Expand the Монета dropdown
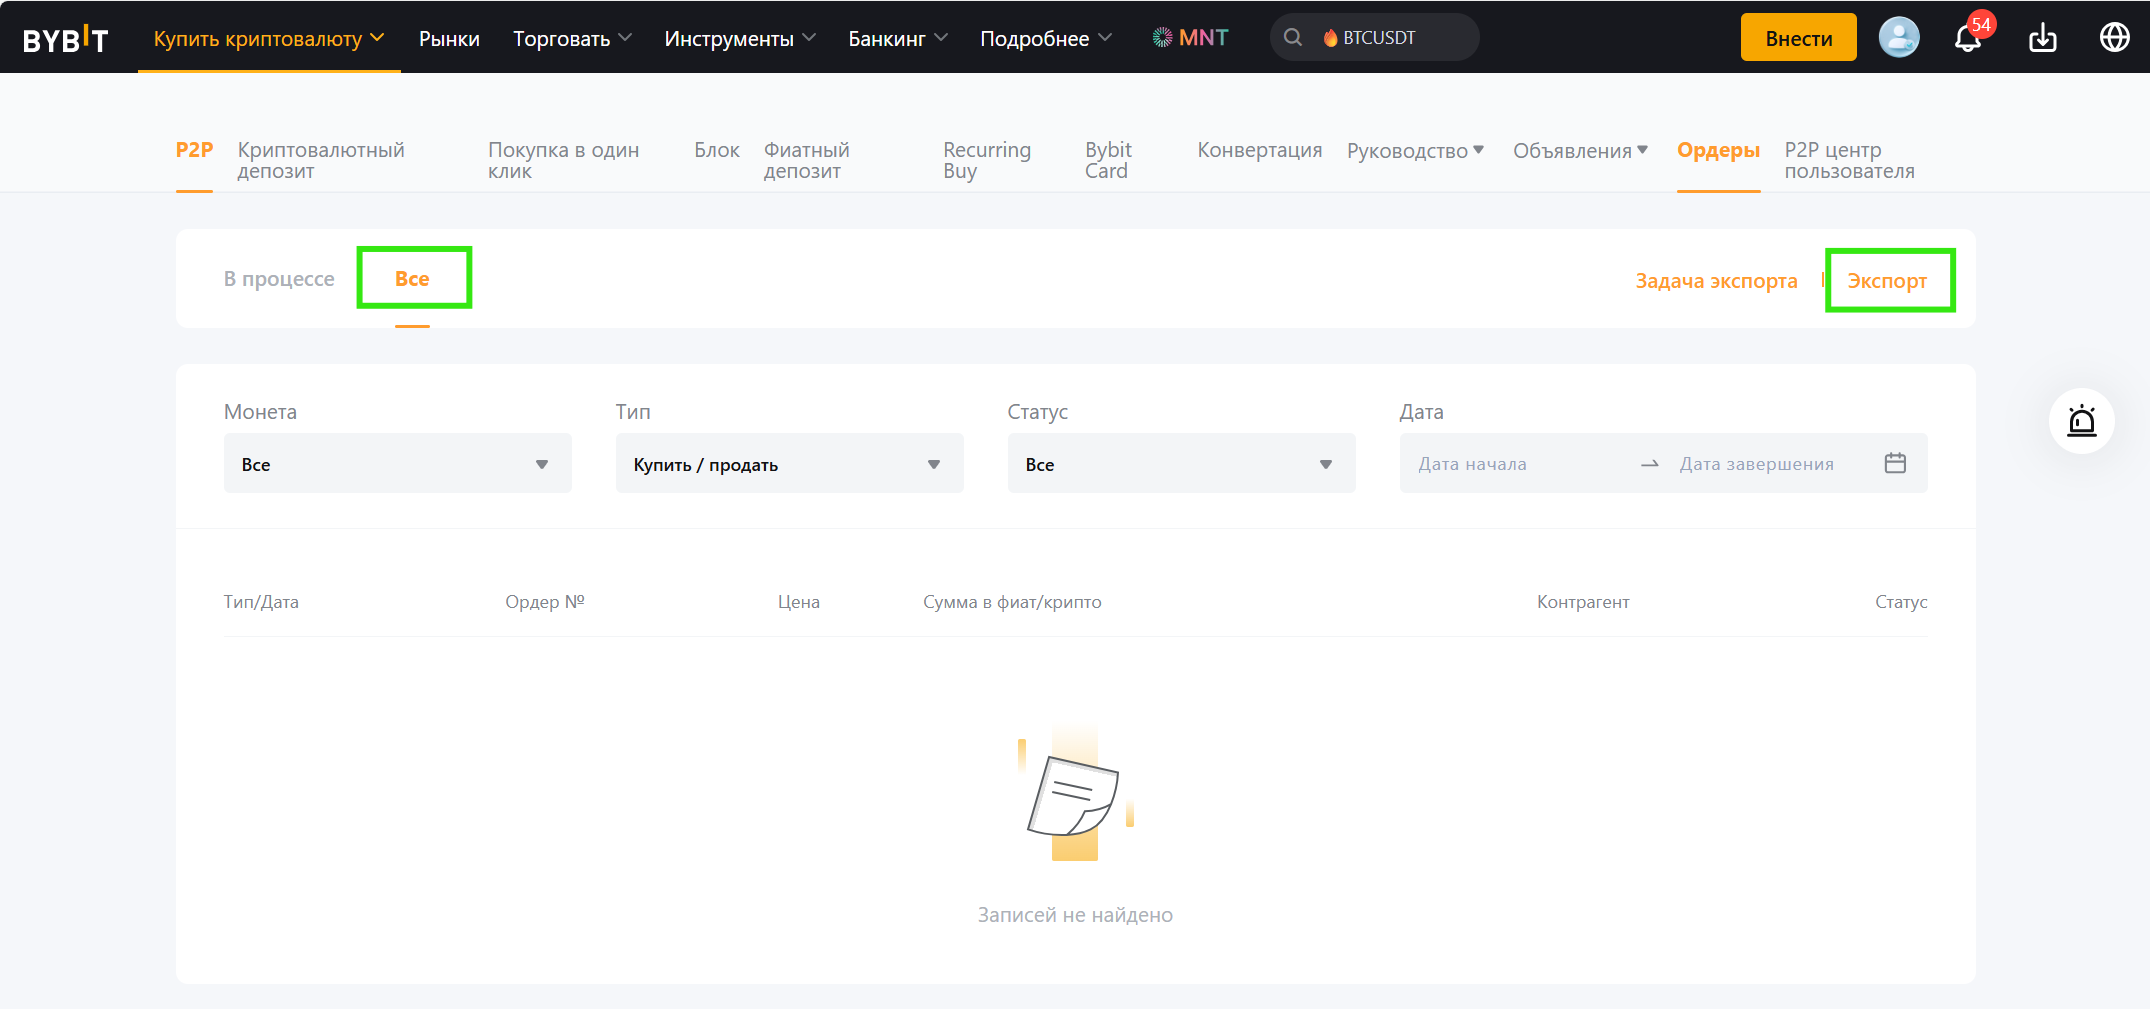Image resolution: width=2150 pixels, height=1009 pixels. coord(397,464)
